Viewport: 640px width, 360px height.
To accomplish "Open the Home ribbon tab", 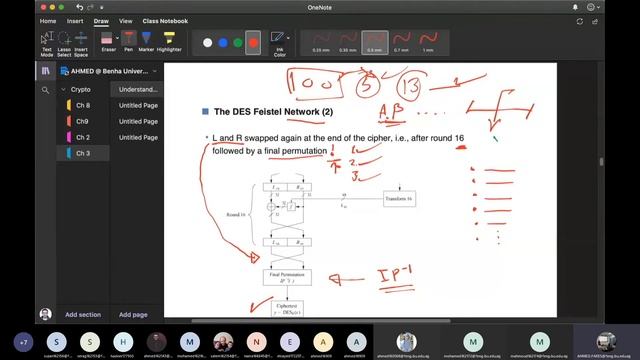I will click(48, 21).
